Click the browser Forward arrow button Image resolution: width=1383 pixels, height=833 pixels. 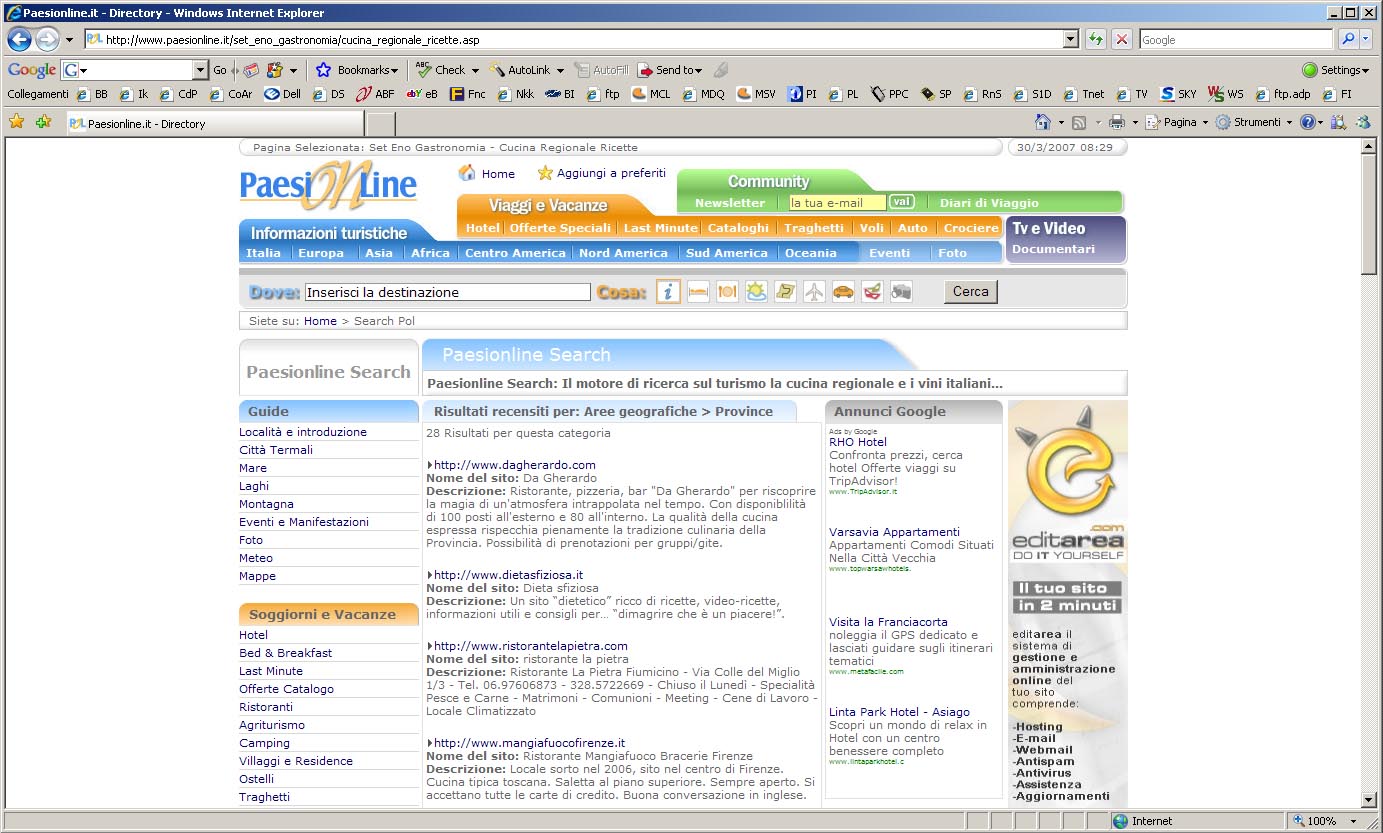(x=47, y=40)
